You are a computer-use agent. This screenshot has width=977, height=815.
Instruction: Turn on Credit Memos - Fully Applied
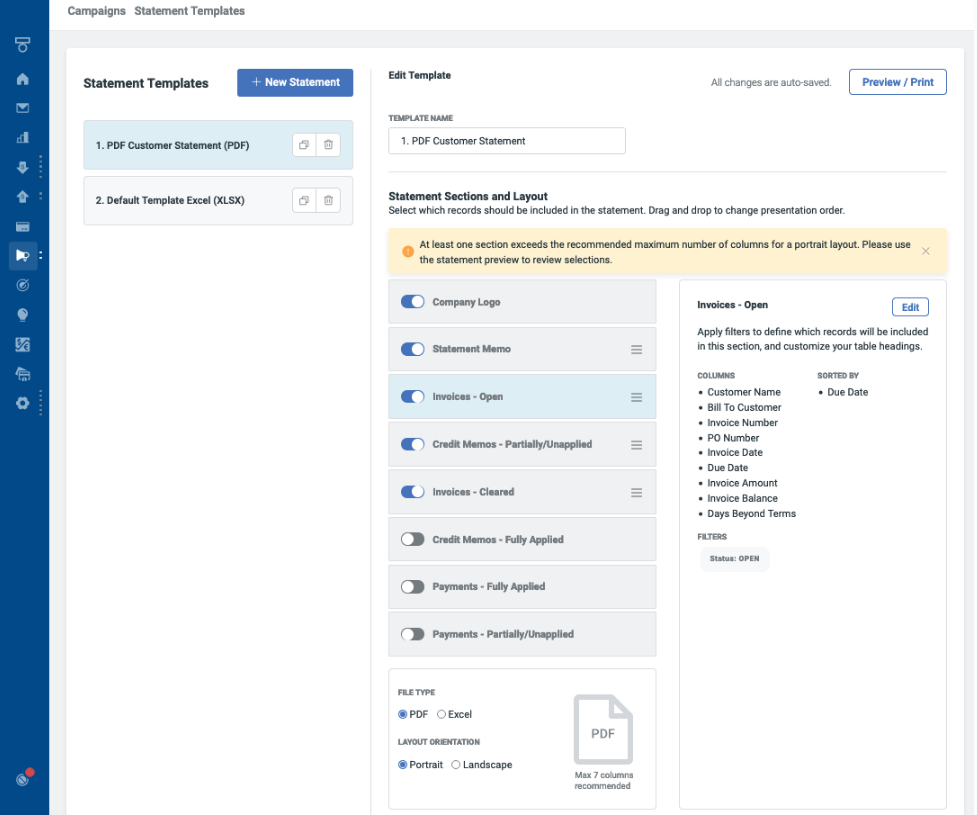click(x=413, y=540)
